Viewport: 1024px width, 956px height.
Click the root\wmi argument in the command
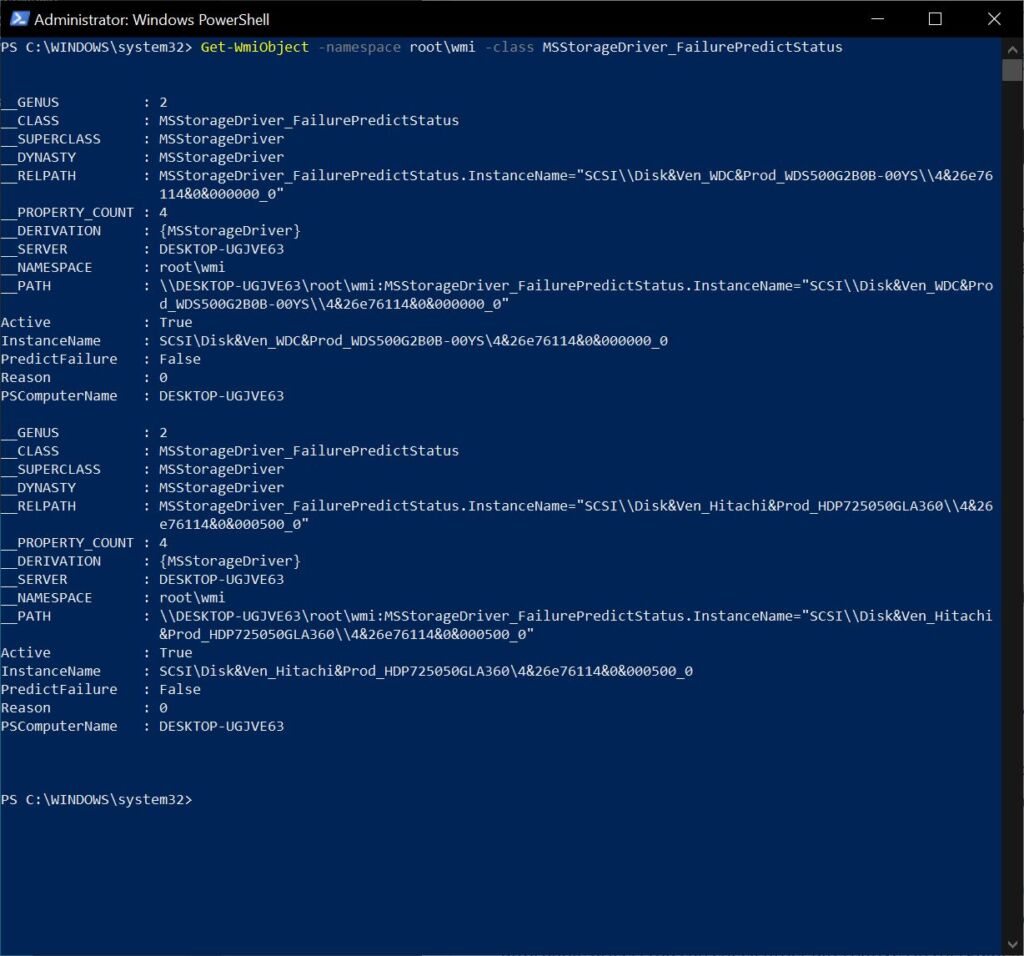pyautogui.click(x=442, y=47)
